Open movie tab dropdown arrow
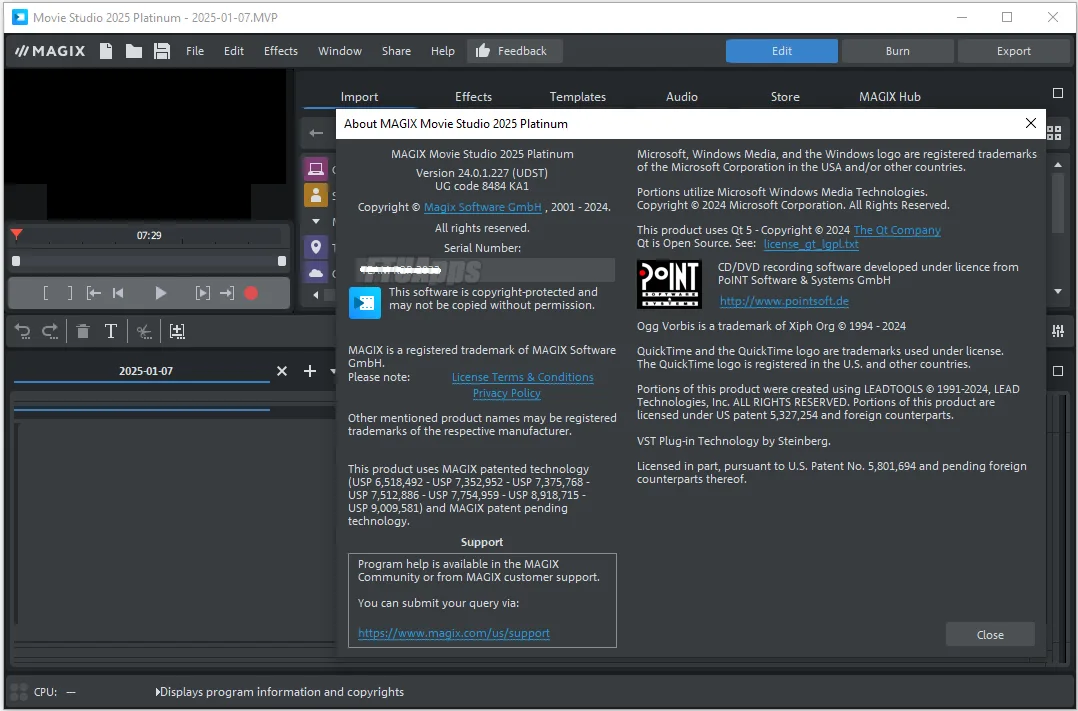 pos(333,371)
